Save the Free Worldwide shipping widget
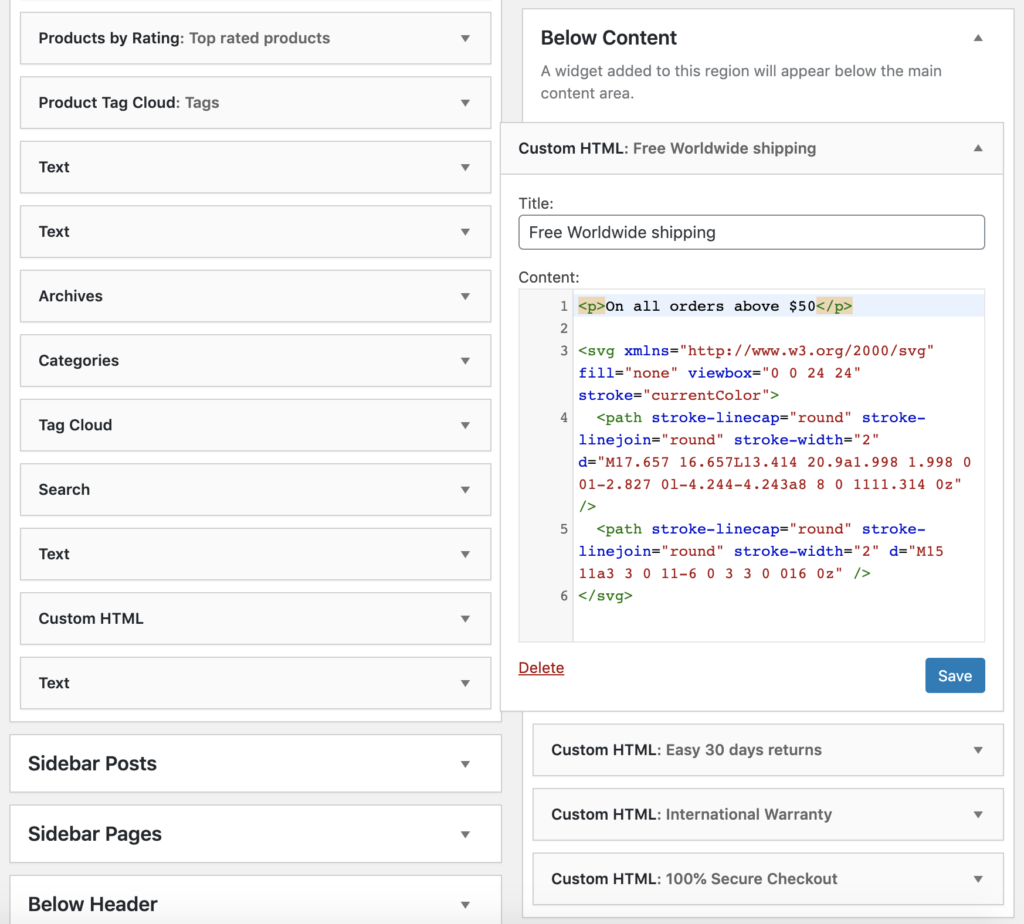The height and width of the screenshot is (924, 1024). [954, 675]
